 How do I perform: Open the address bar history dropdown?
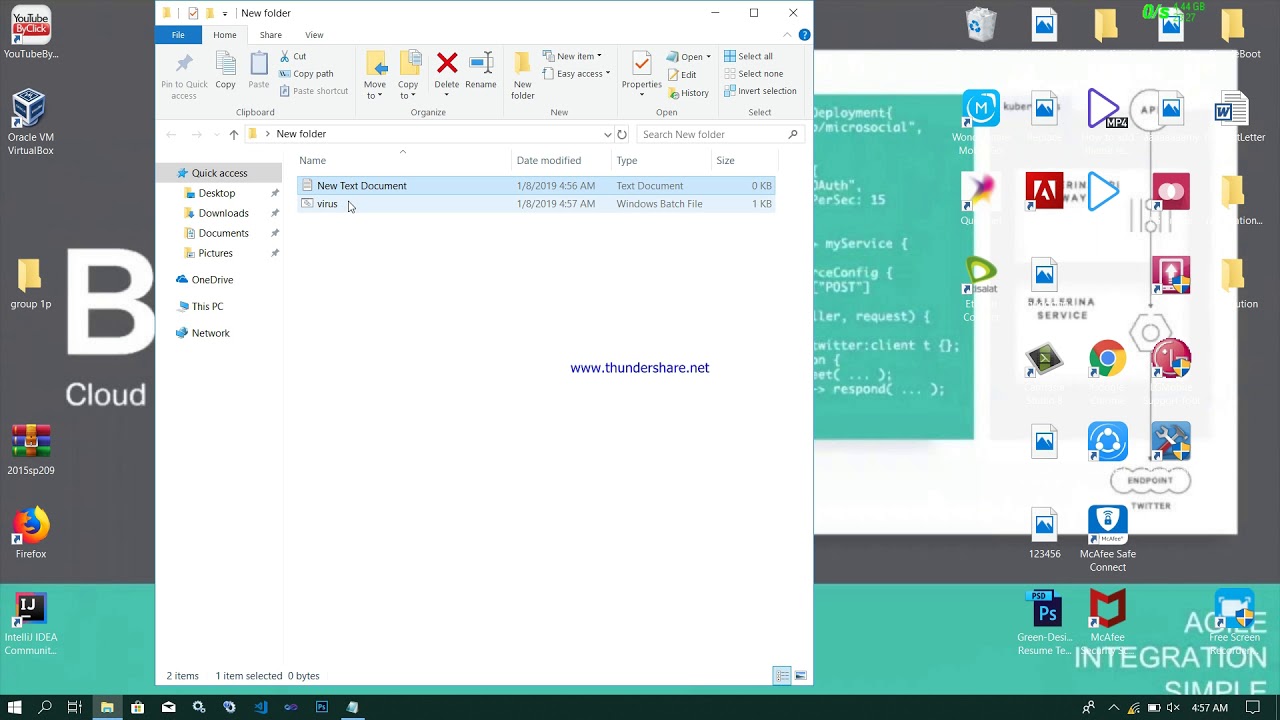(x=607, y=134)
